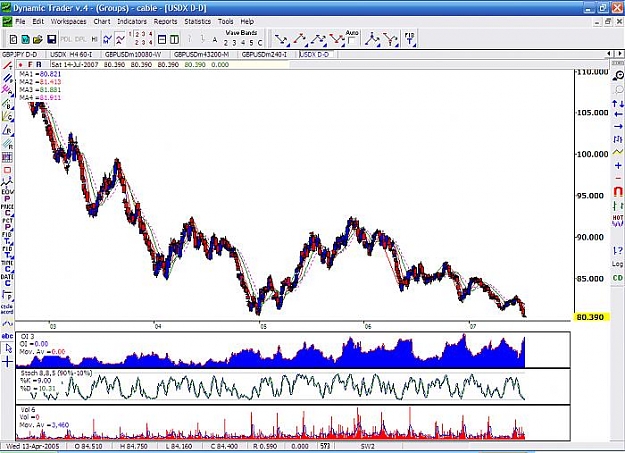Click the new chart document icon
This screenshot has width=625, height=453.
click(14, 39)
